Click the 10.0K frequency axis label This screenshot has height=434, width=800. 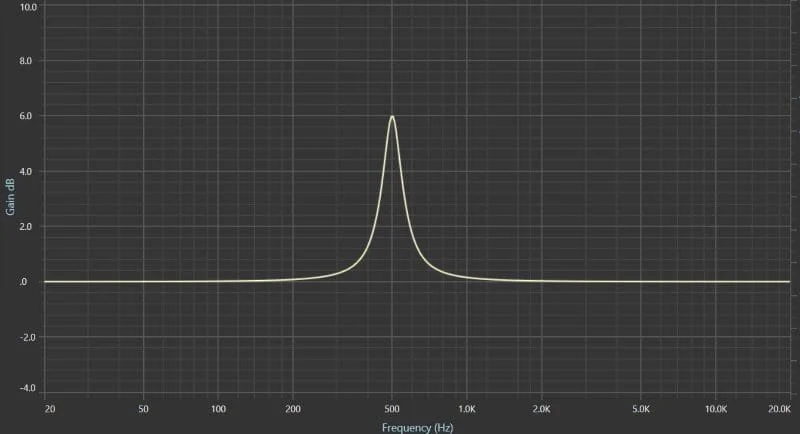pos(716,409)
